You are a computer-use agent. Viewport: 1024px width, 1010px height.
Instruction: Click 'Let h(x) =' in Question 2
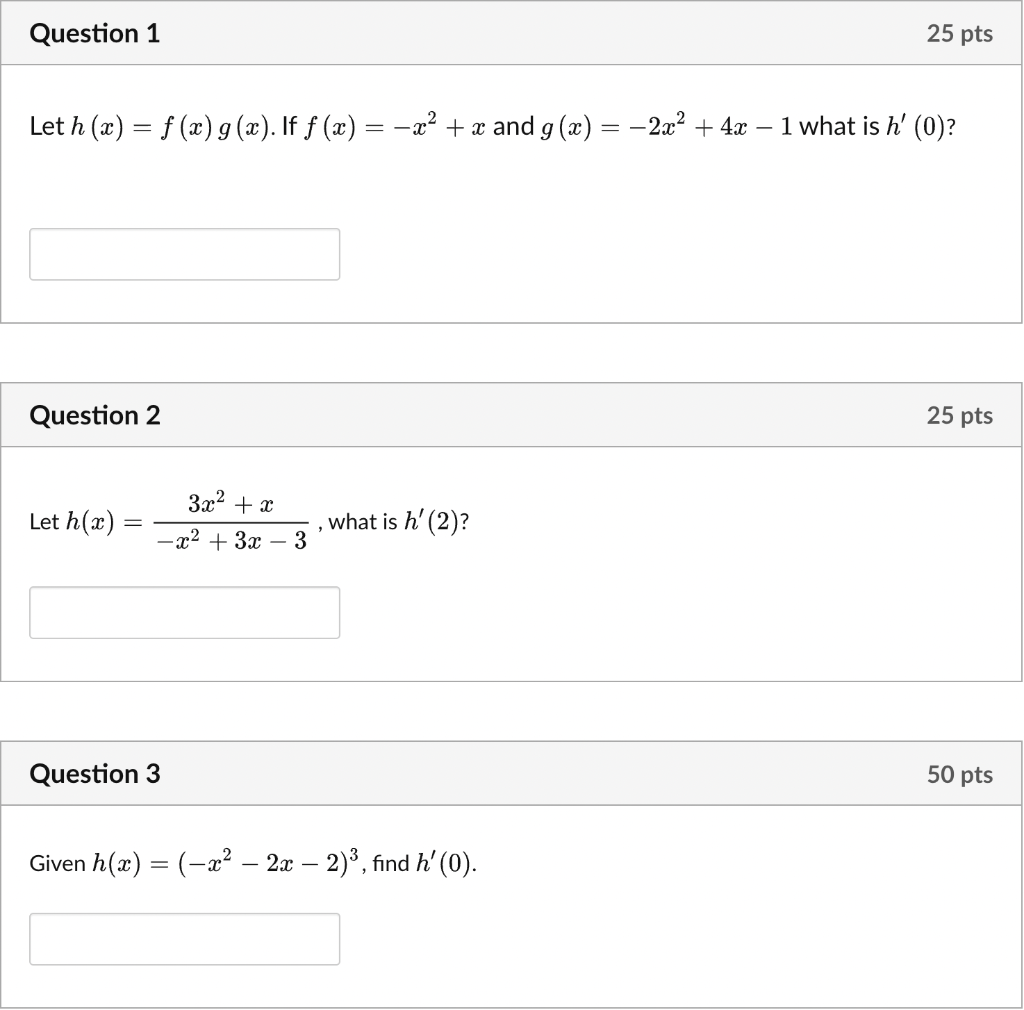(86, 522)
